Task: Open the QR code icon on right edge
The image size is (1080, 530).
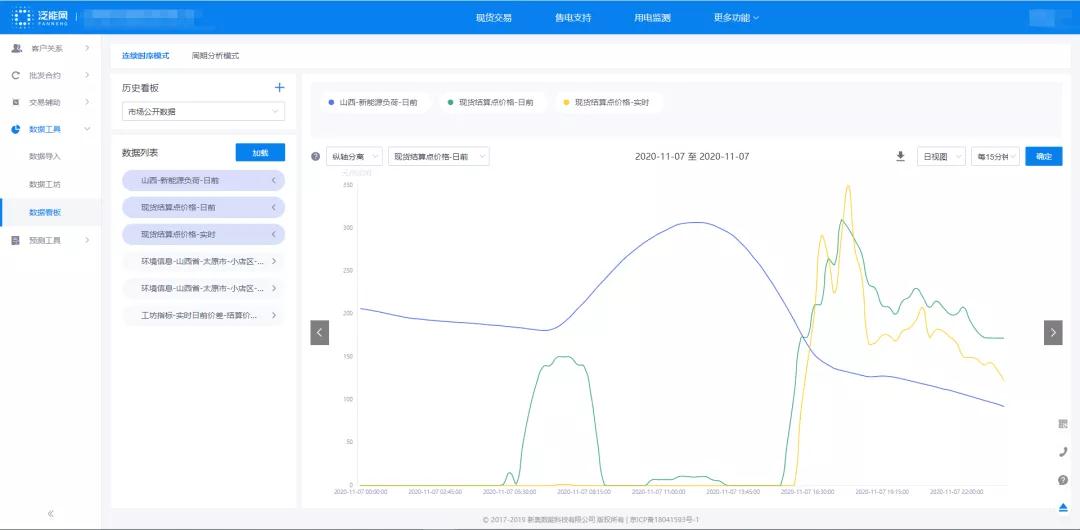Action: pyautogui.click(x=1062, y=424)
